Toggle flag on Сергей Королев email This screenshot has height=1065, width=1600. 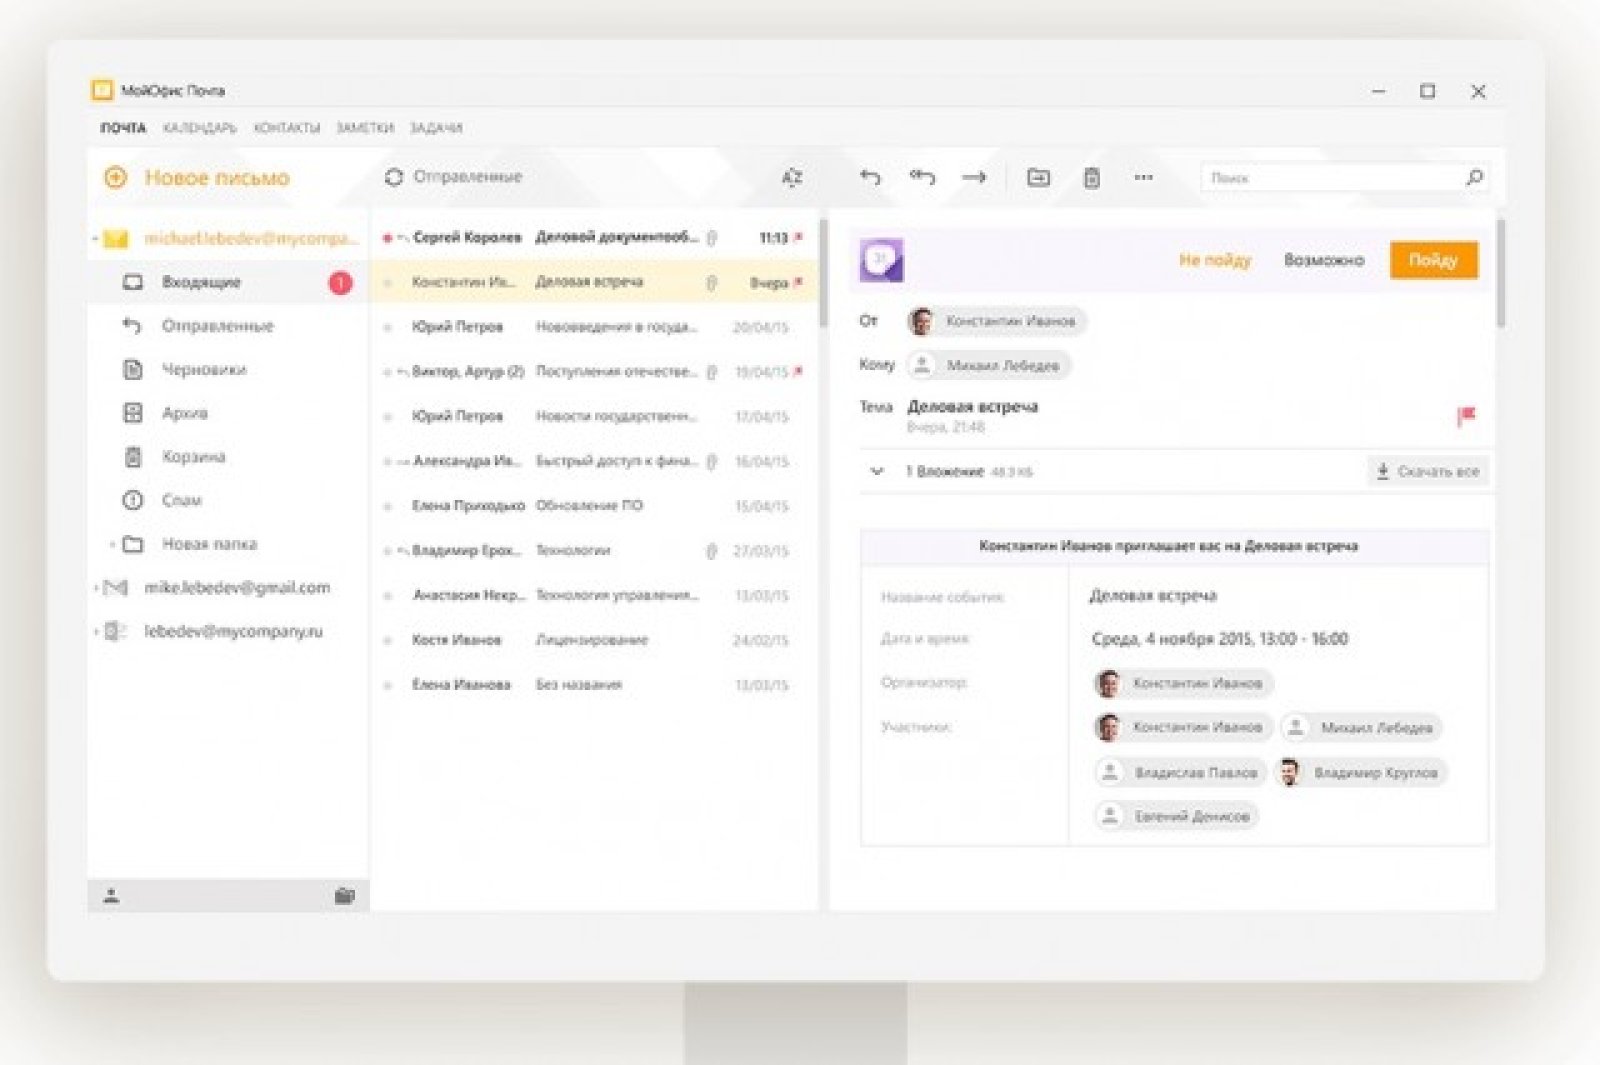click(799, 238)
